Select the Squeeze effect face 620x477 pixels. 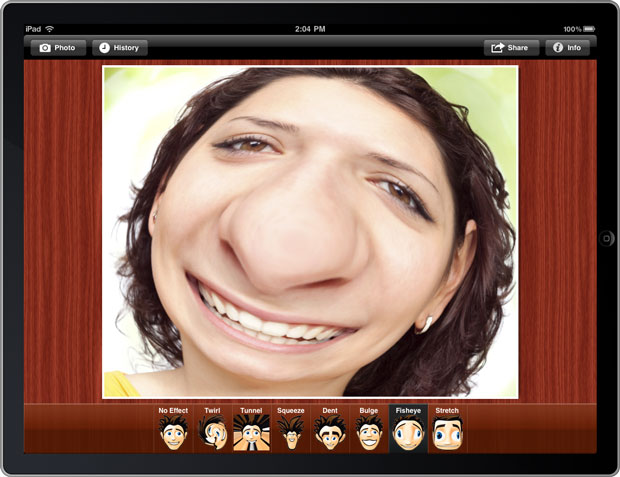(291, 434)
